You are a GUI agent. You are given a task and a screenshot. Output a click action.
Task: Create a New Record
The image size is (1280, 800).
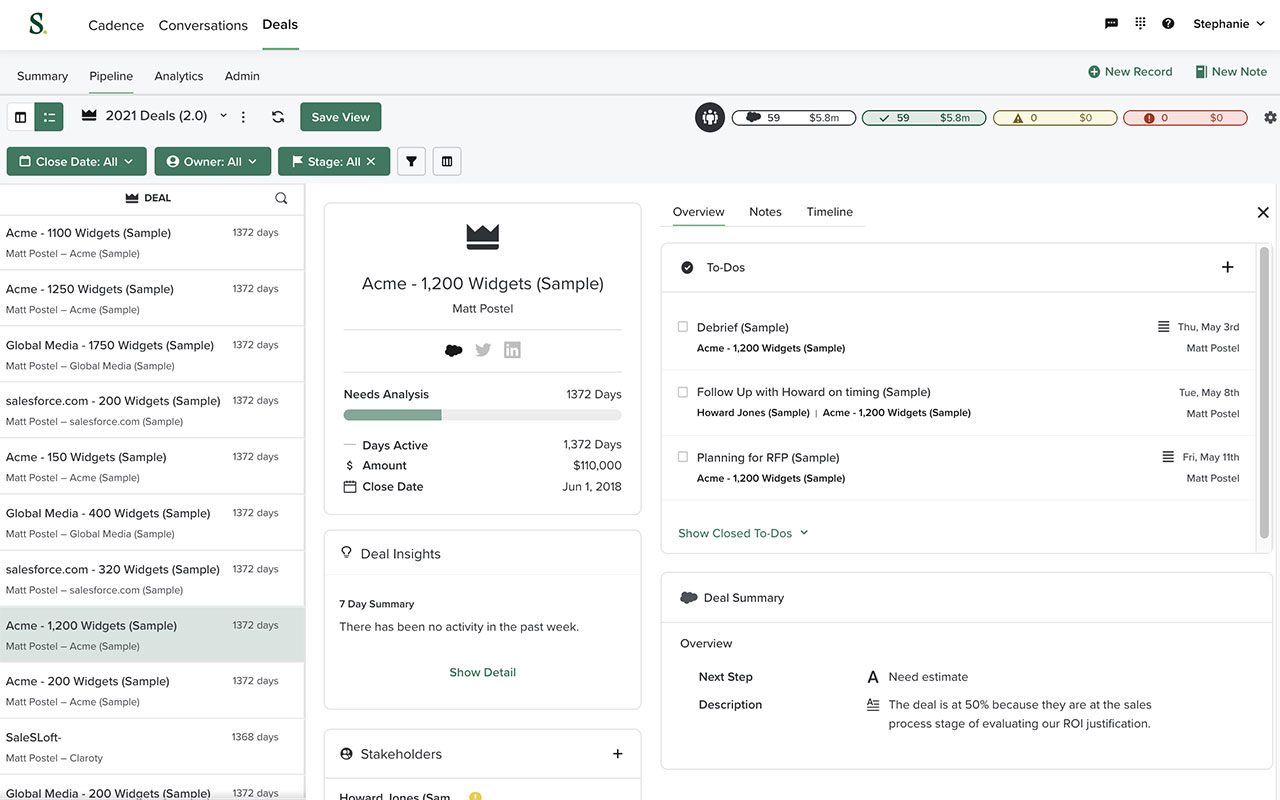tap(1130, 72)
